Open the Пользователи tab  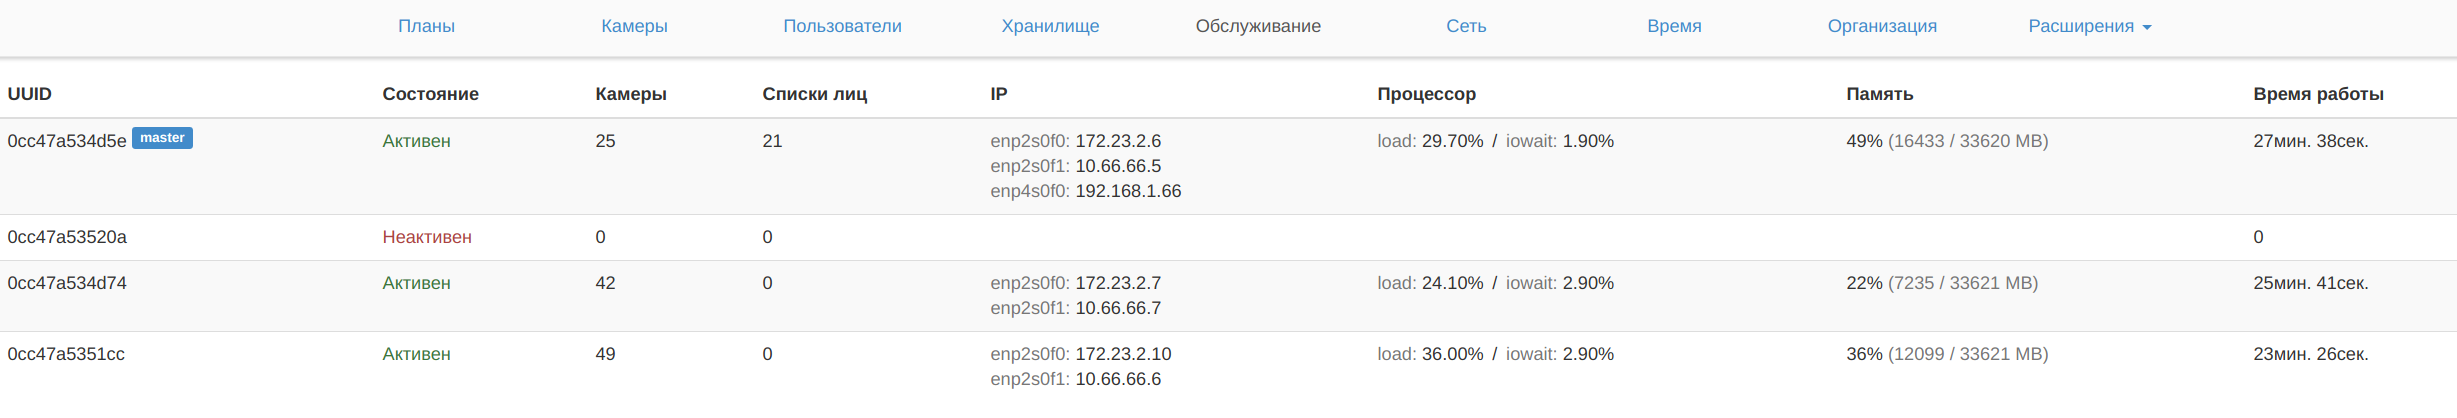[842, 26]
